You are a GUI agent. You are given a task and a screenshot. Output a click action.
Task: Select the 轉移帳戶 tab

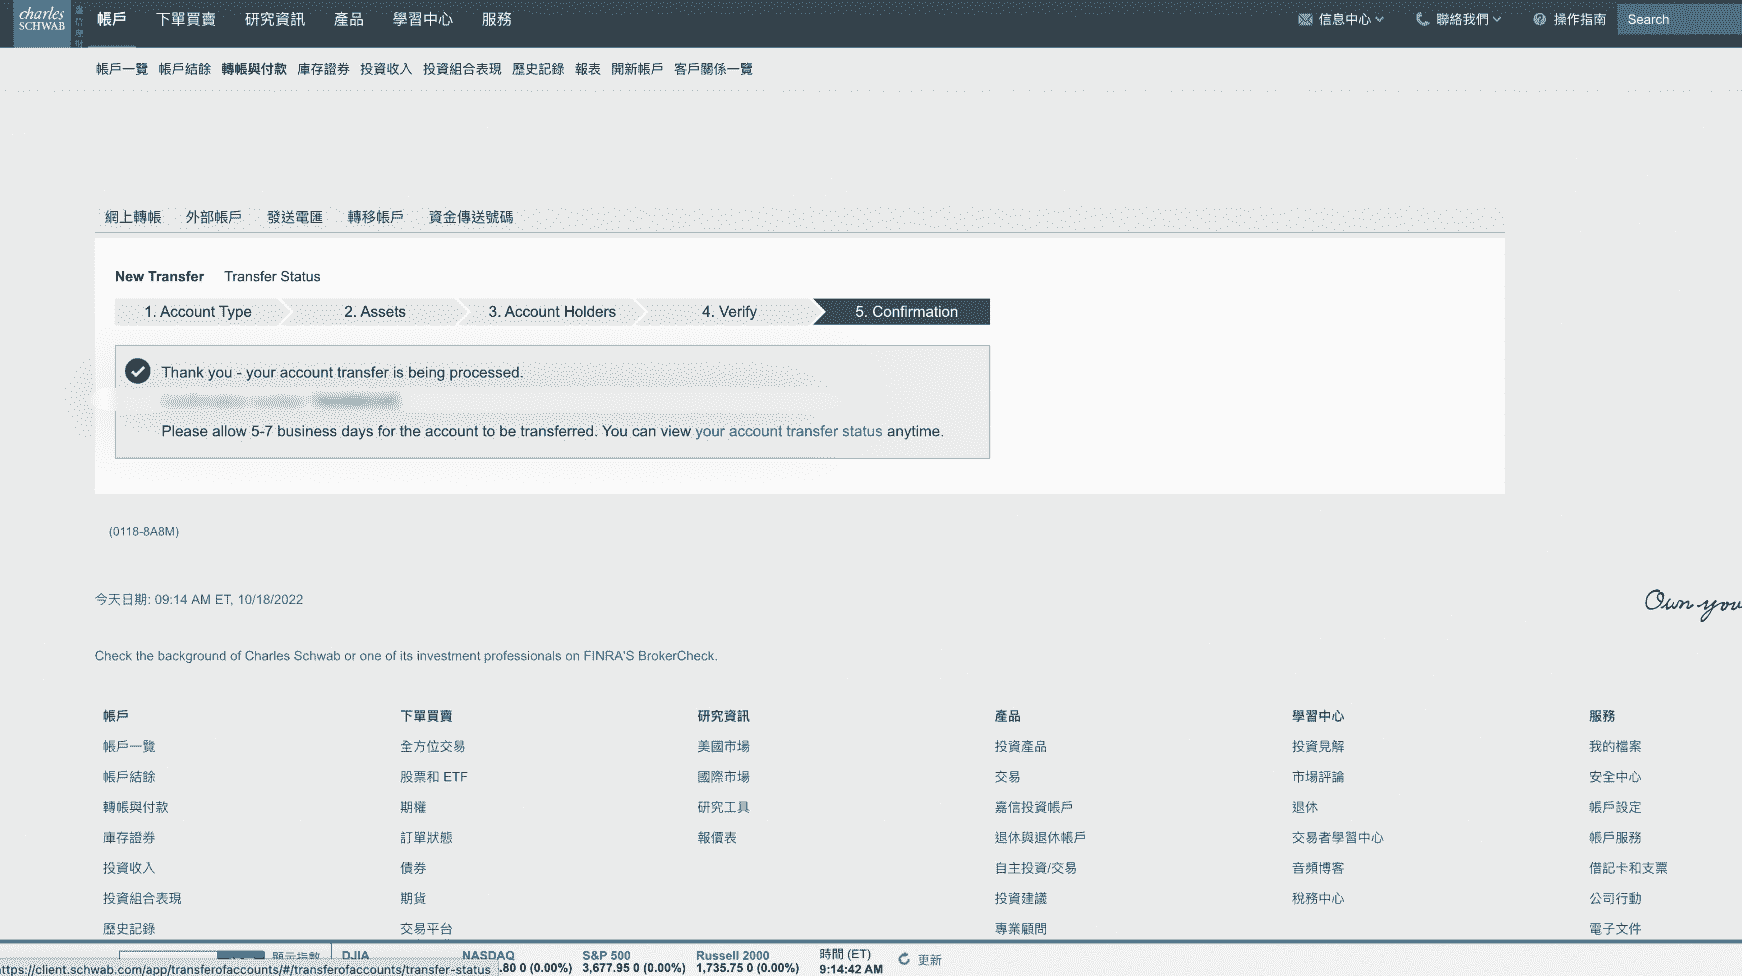375,217
